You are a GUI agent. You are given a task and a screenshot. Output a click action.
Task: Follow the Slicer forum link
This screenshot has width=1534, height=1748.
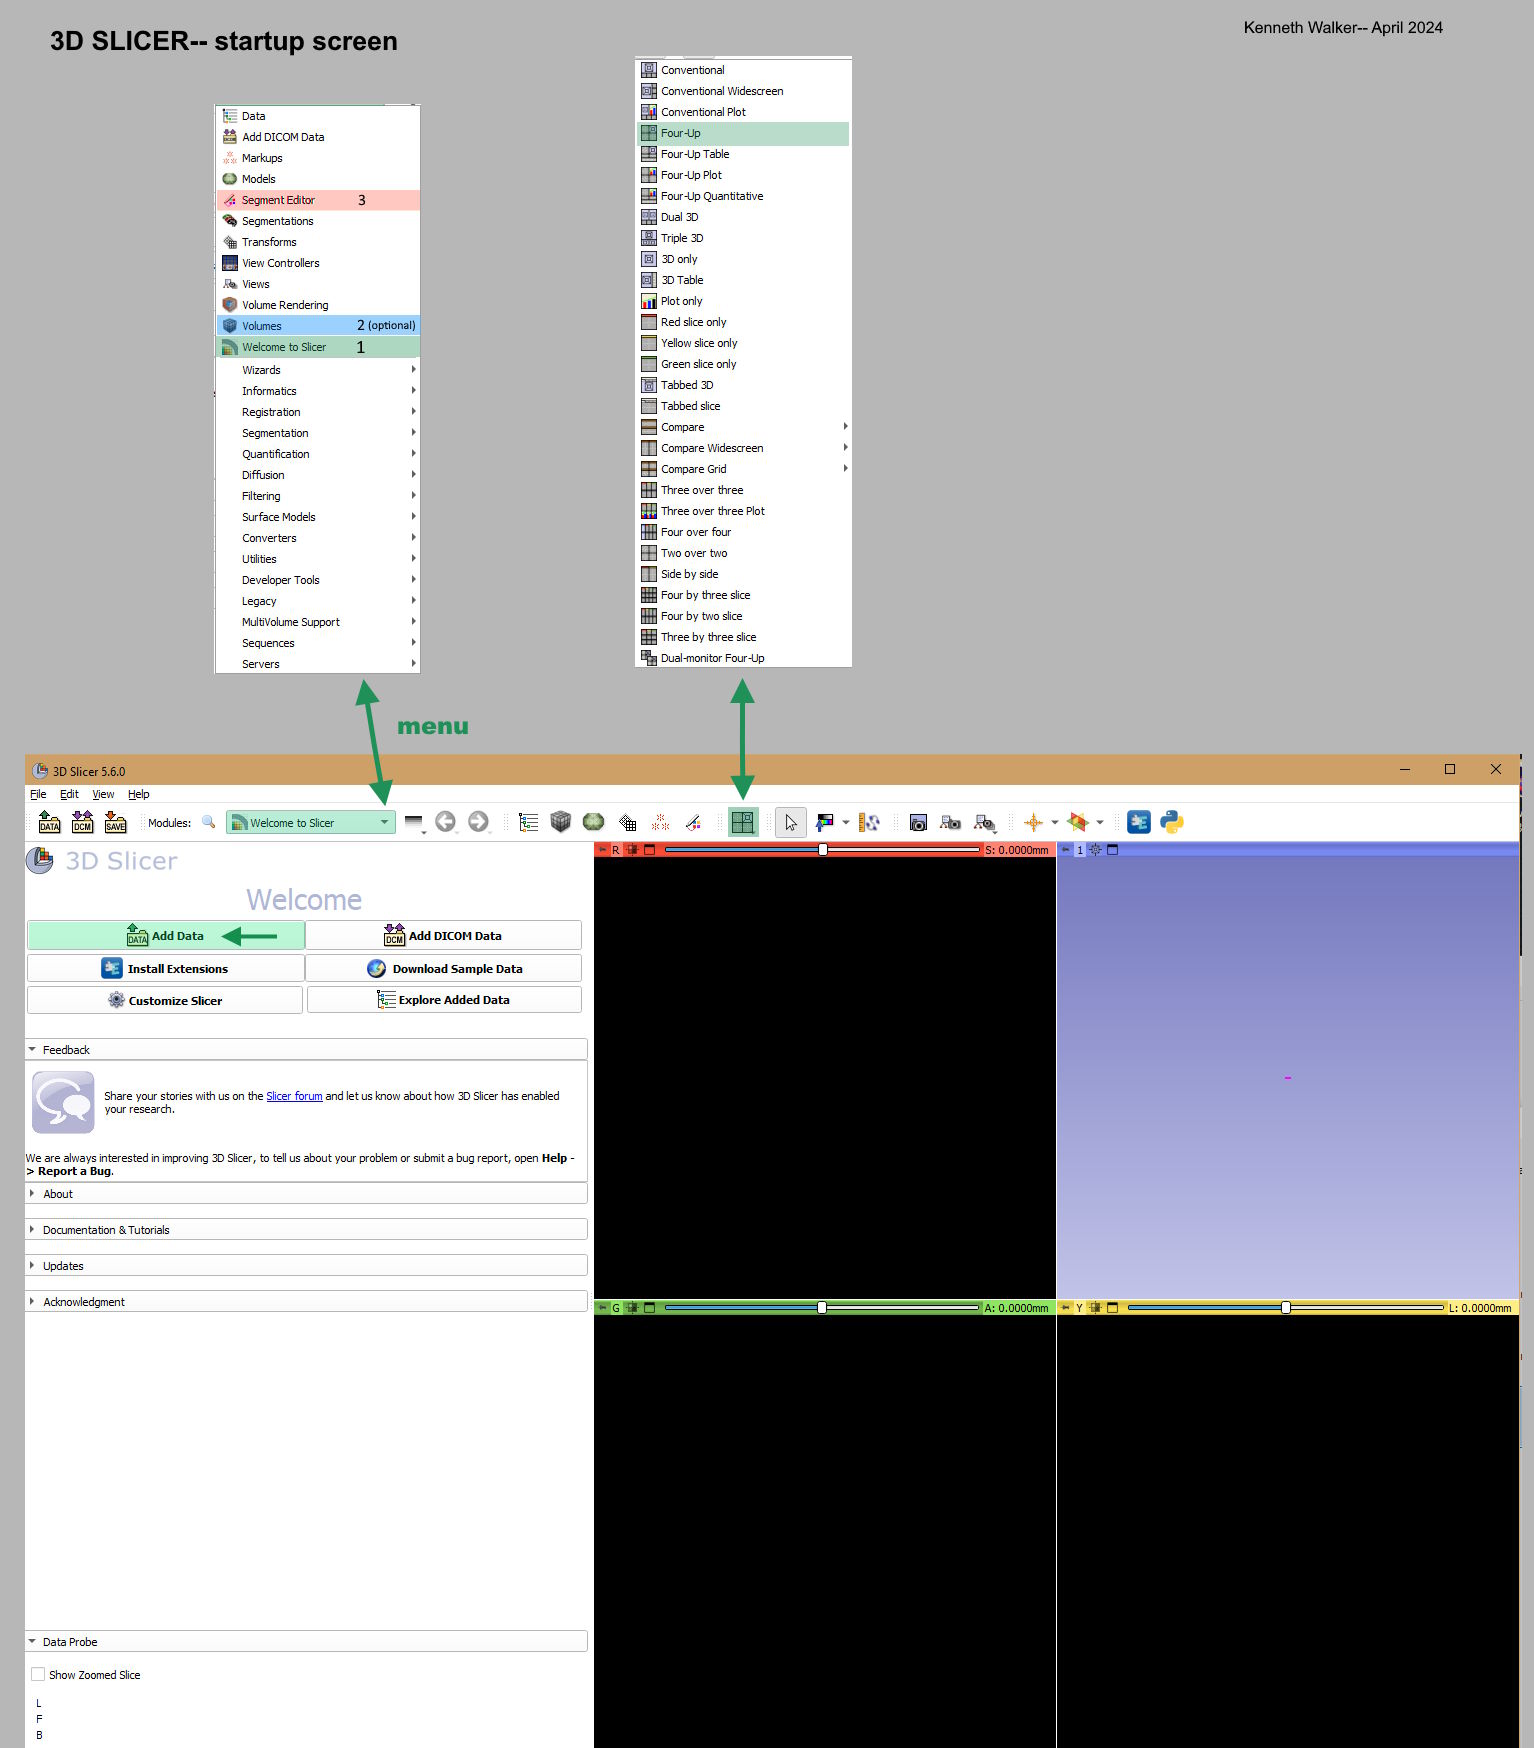294,1096
